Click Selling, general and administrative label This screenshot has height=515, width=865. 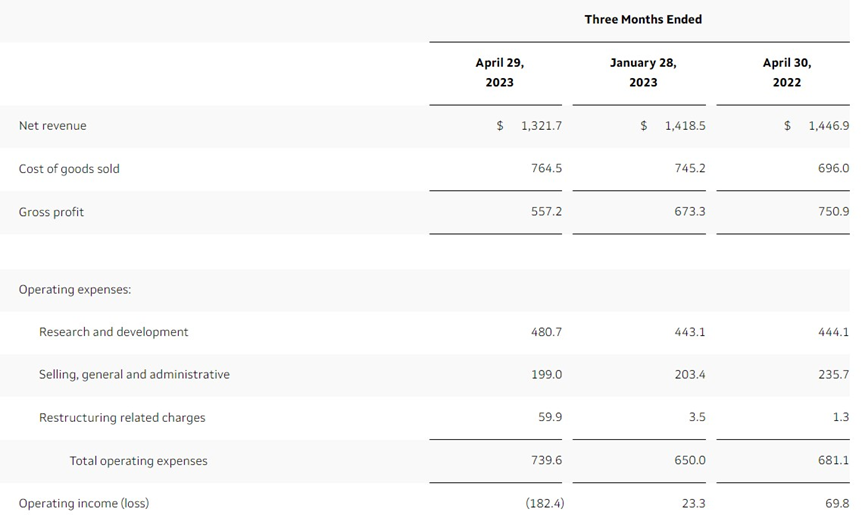pyautogui.click(x=134, y=374)
